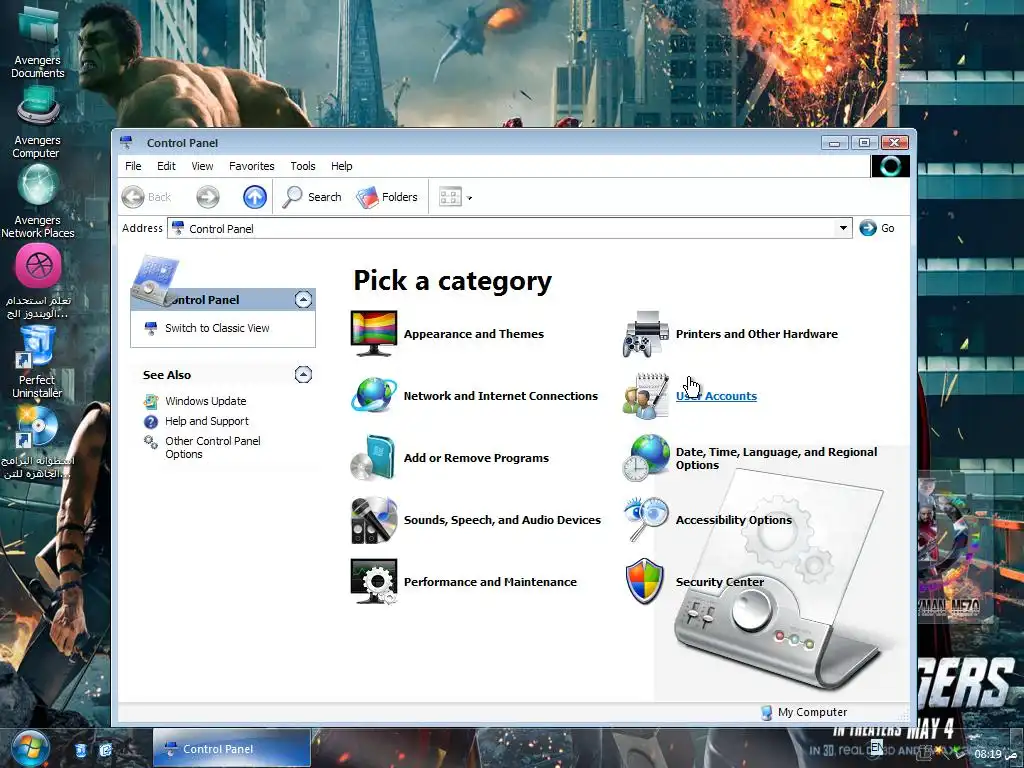Click the Network and Internet Connections globe icon

tap(374, 395)
